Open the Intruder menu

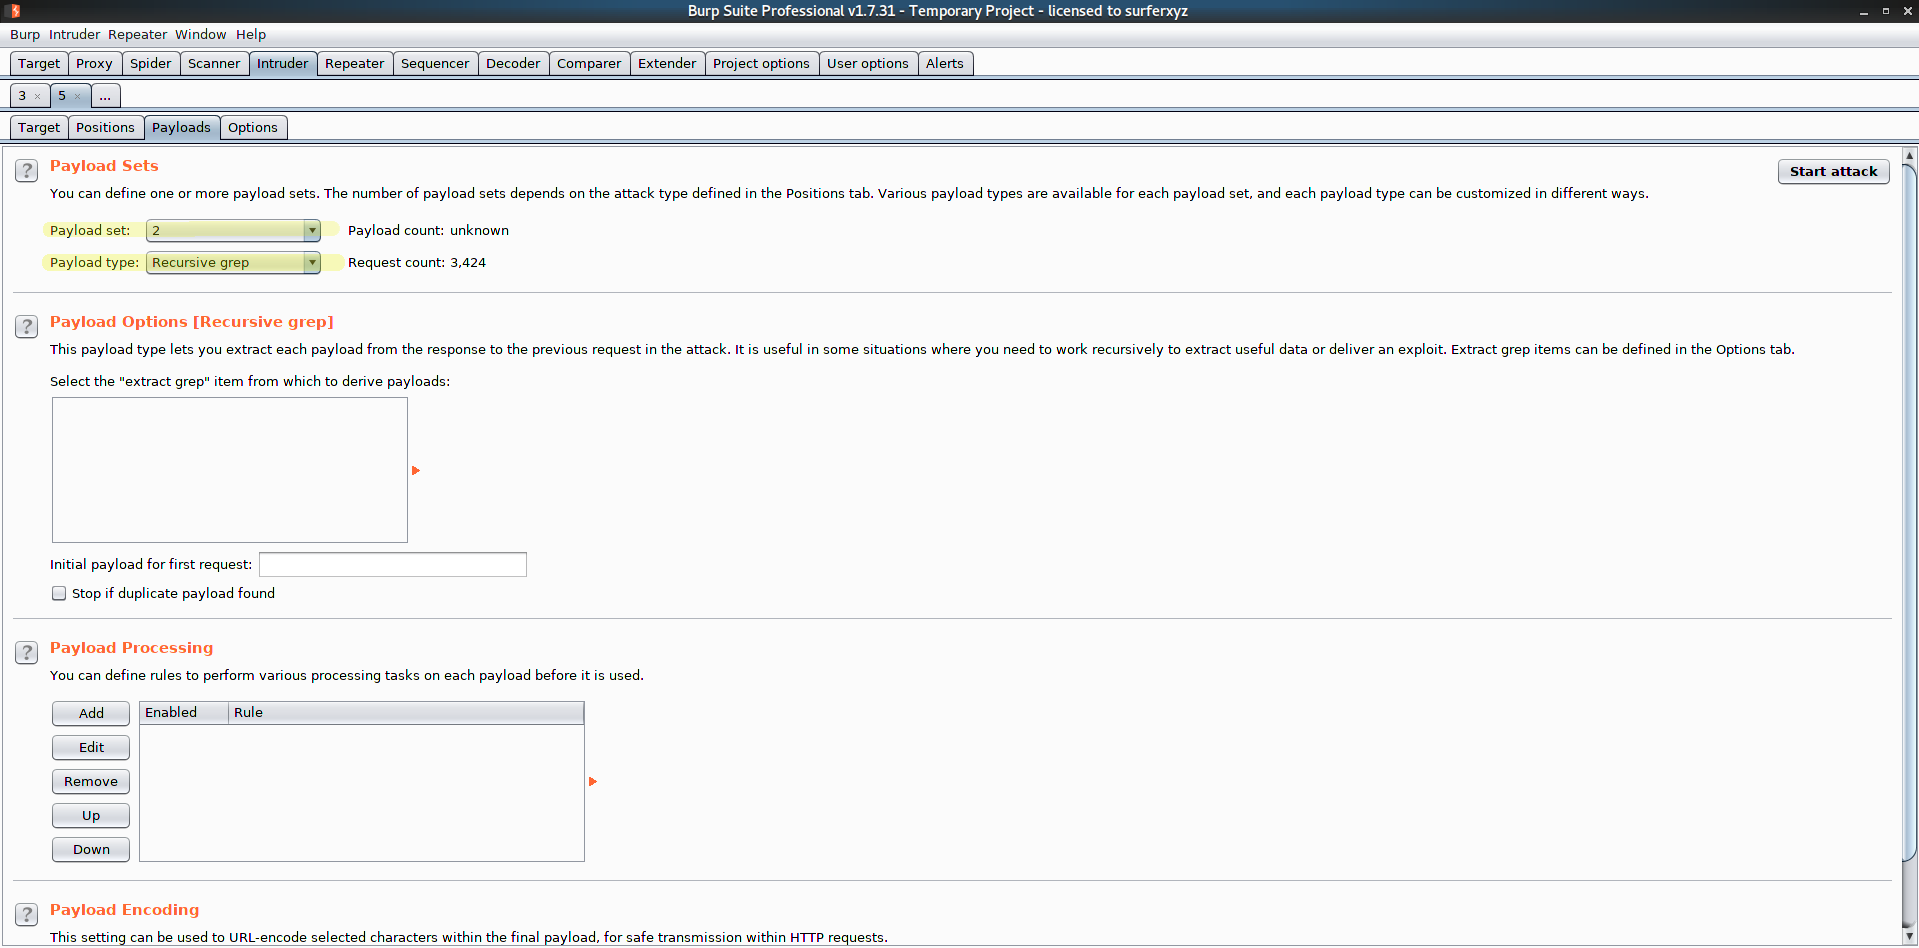point(74,34)
